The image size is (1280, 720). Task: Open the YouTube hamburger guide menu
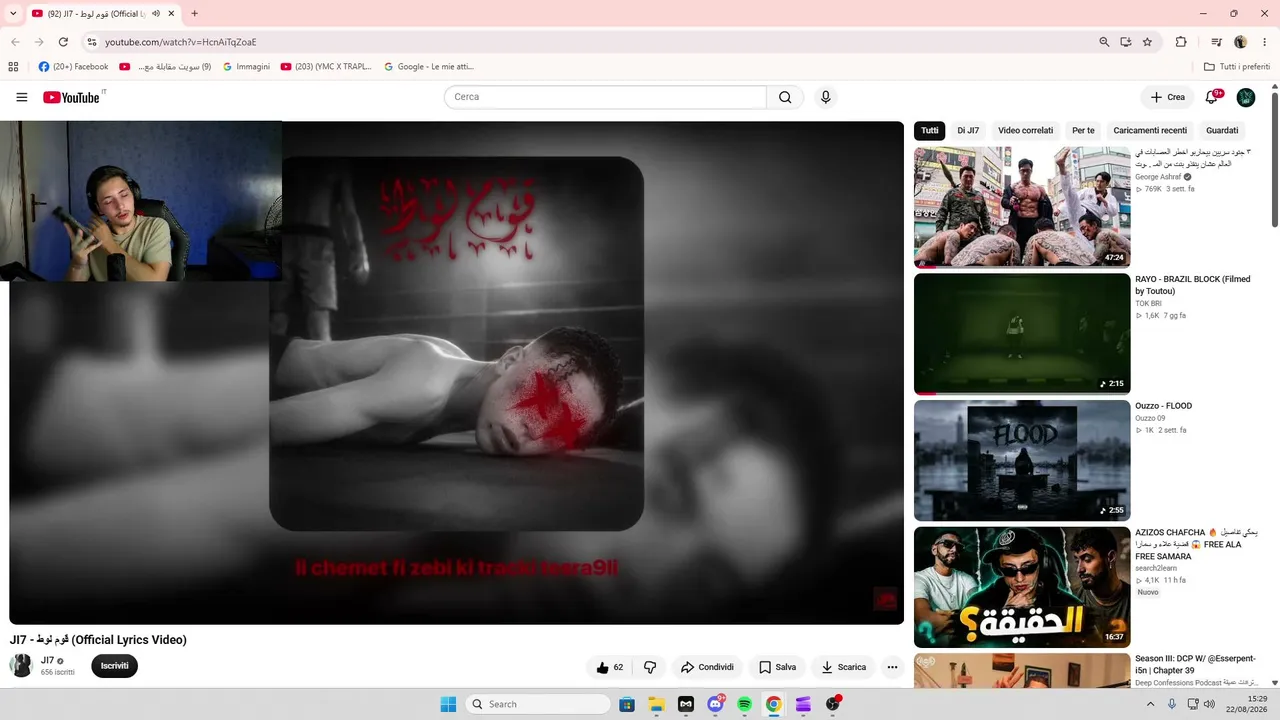coord(22,97)
